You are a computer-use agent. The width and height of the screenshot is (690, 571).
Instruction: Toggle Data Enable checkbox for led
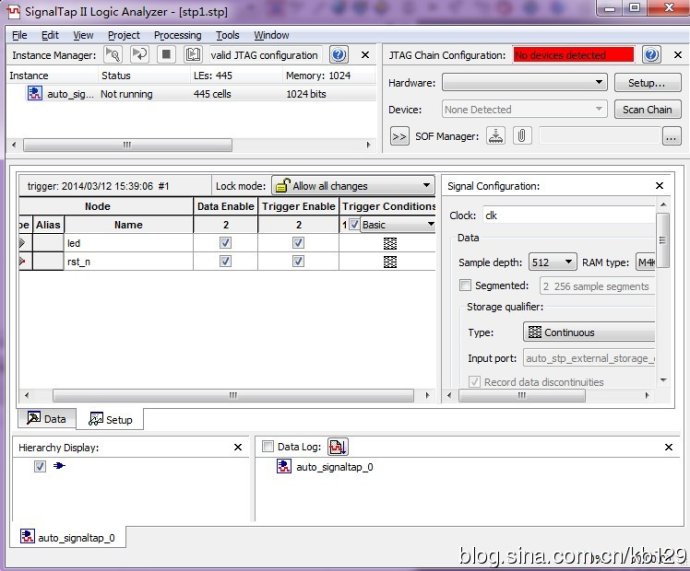pyautogui.click(x=225, y=243)
